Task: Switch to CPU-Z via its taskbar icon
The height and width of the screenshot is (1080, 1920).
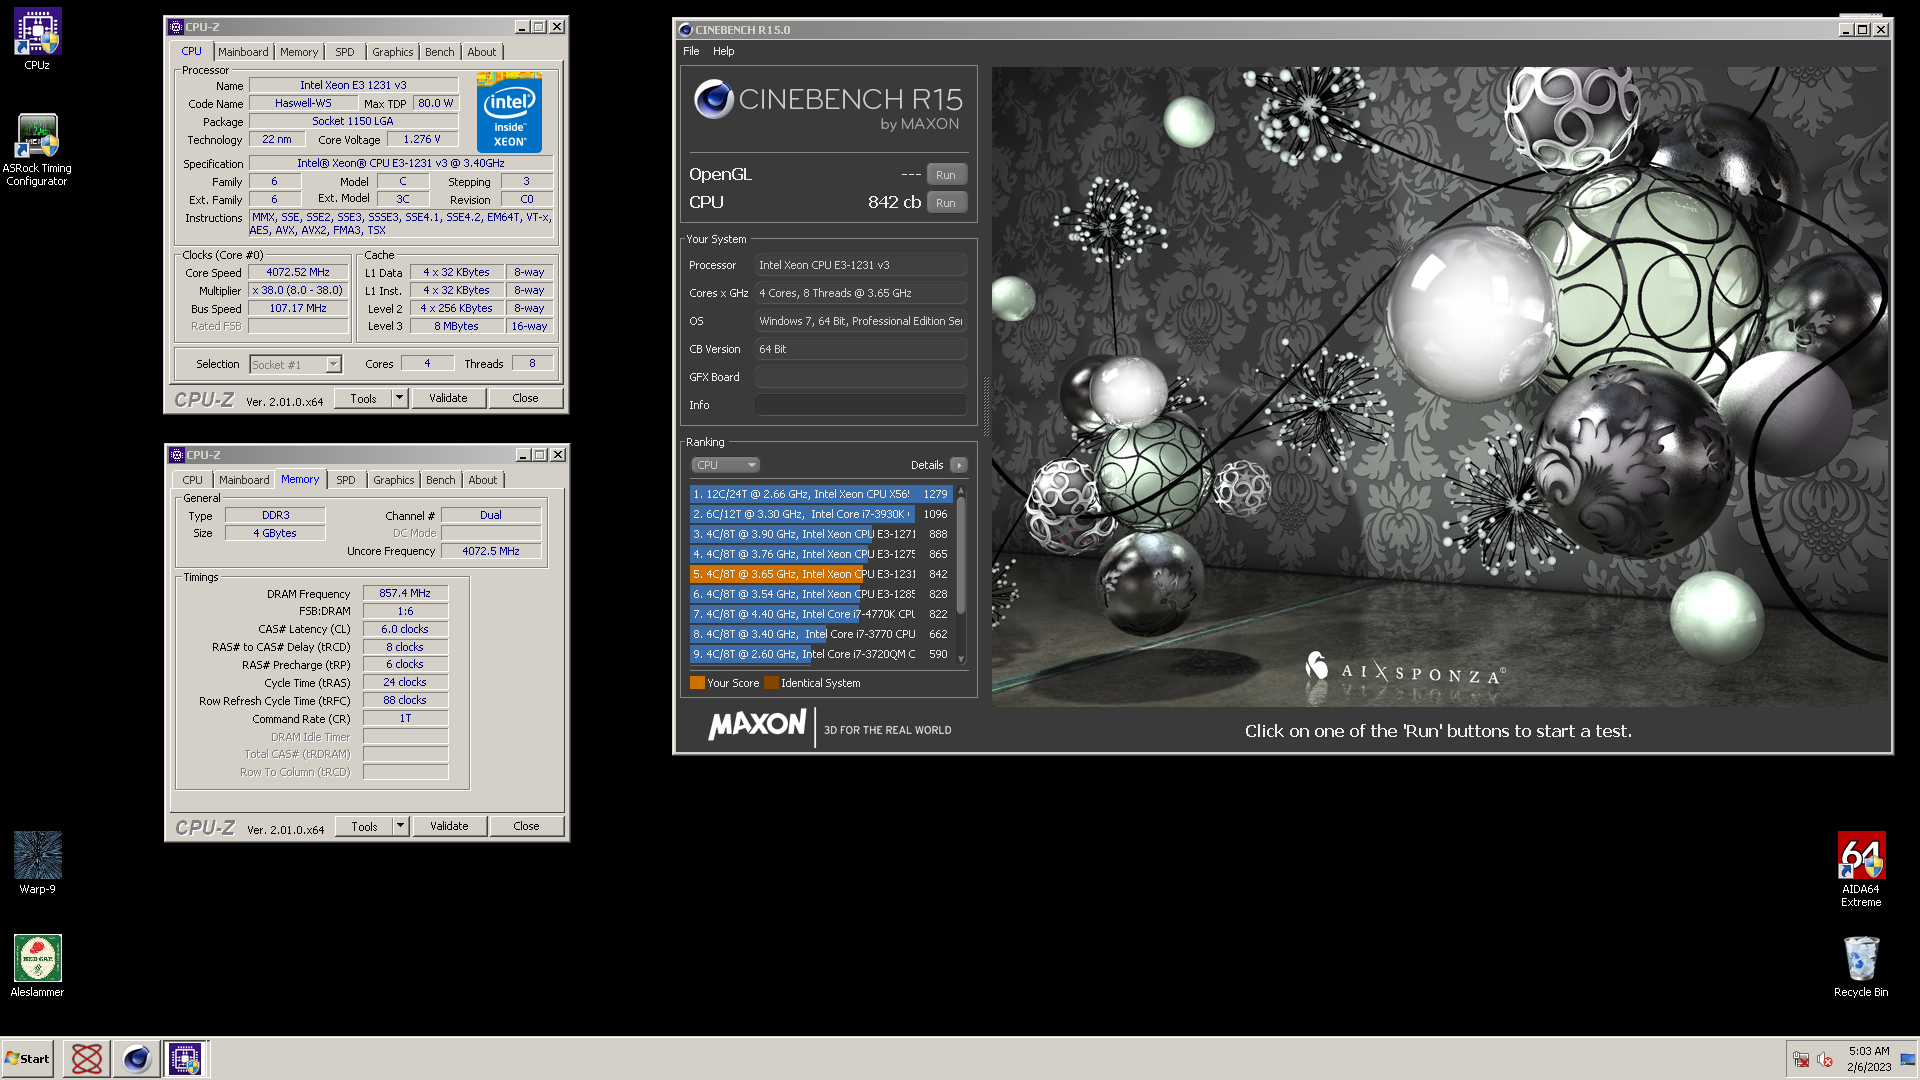Action: click(185, 1059)
